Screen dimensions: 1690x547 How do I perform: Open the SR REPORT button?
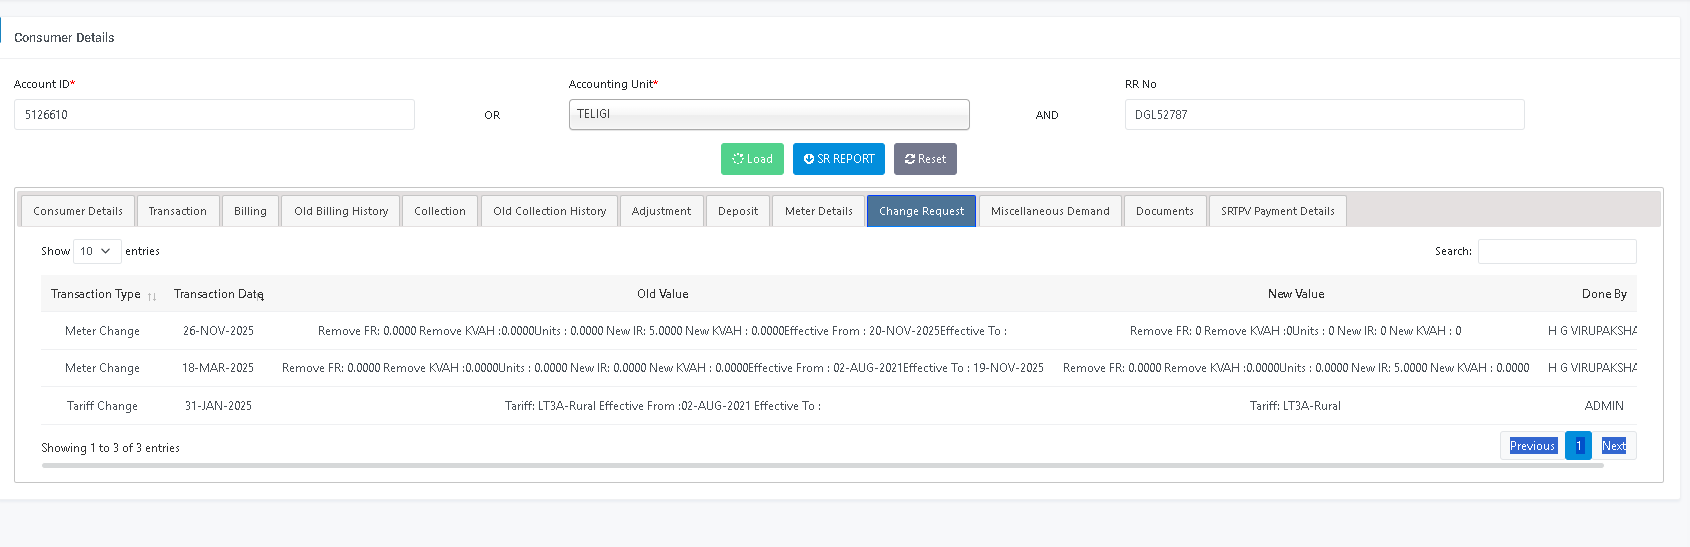[x=839, y=159]
